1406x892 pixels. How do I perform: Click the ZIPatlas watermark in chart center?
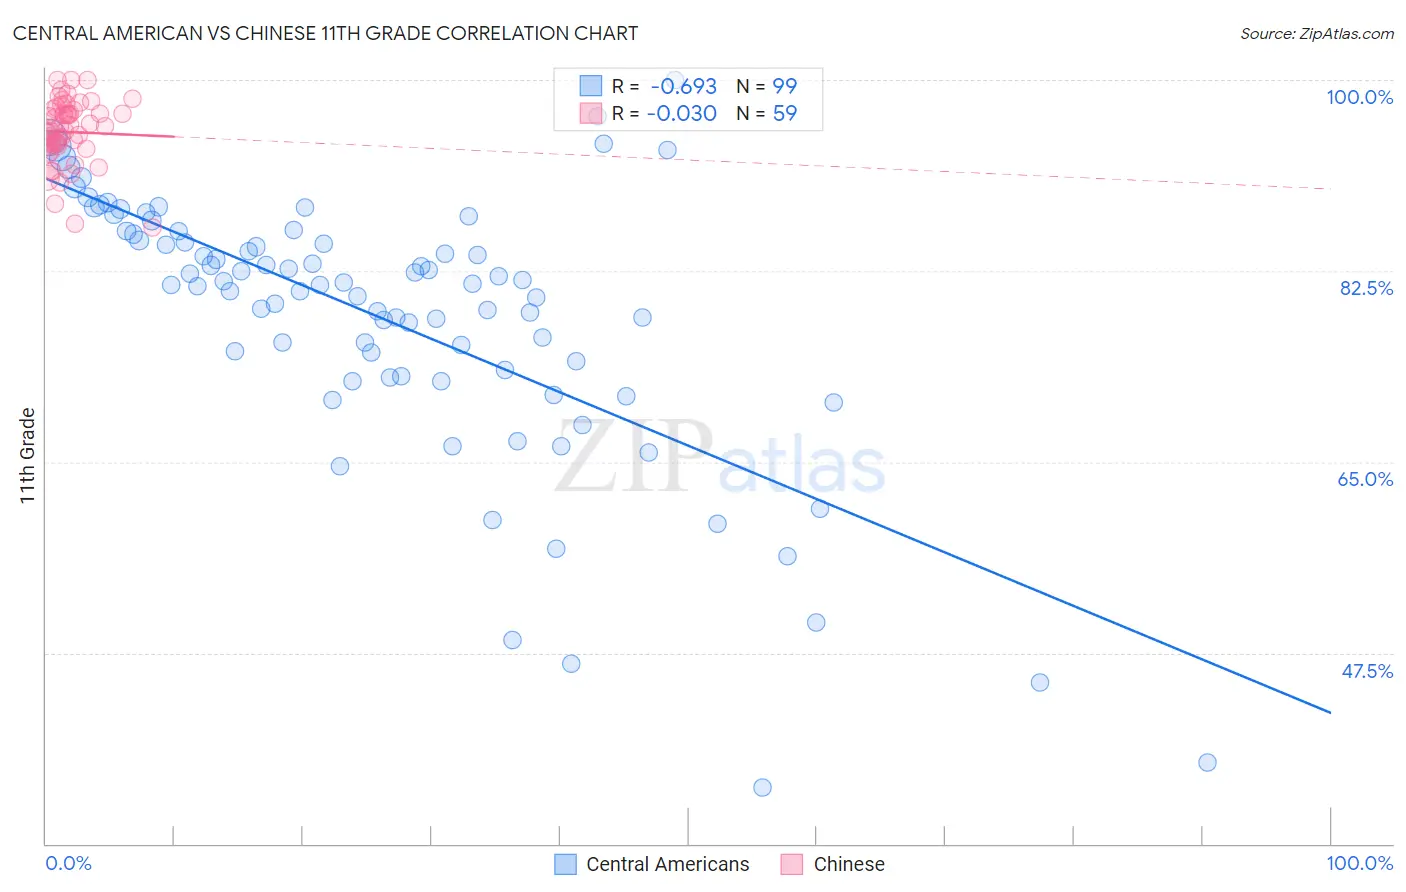pos(720,458)
